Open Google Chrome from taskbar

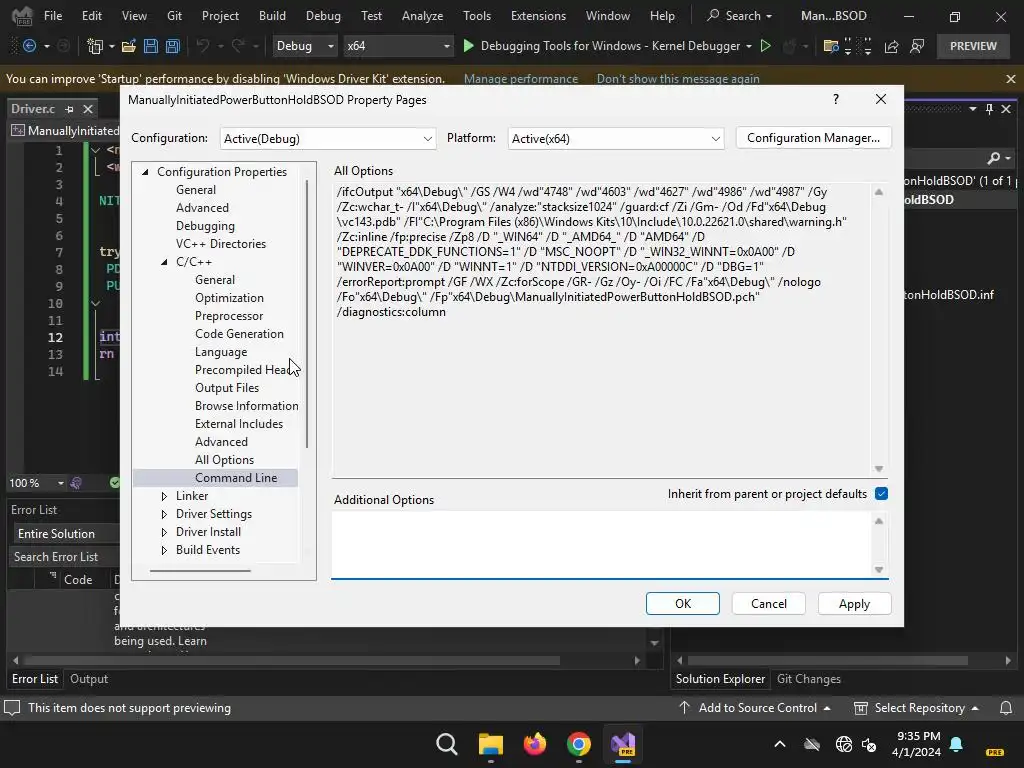[579, 744]
